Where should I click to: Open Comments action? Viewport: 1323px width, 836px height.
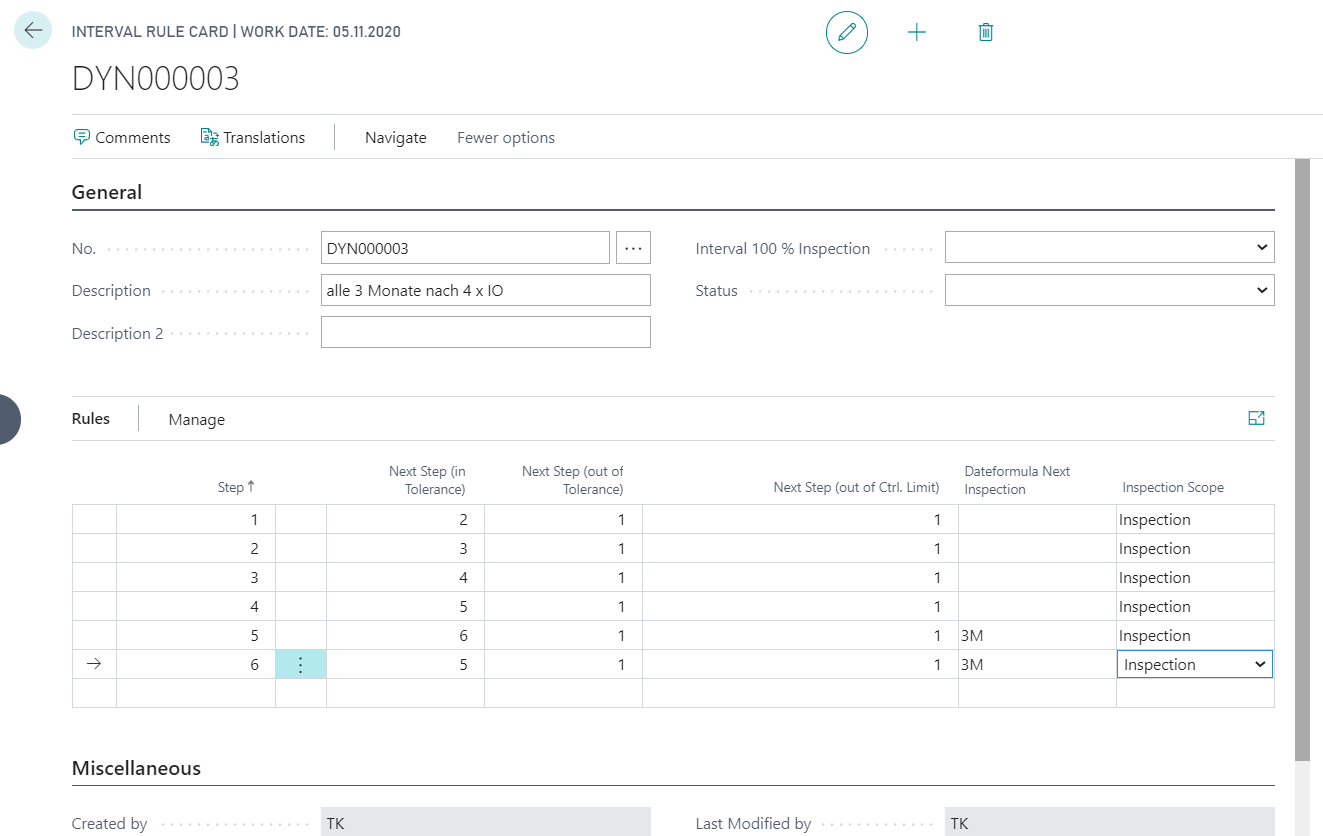pos(122,138)
